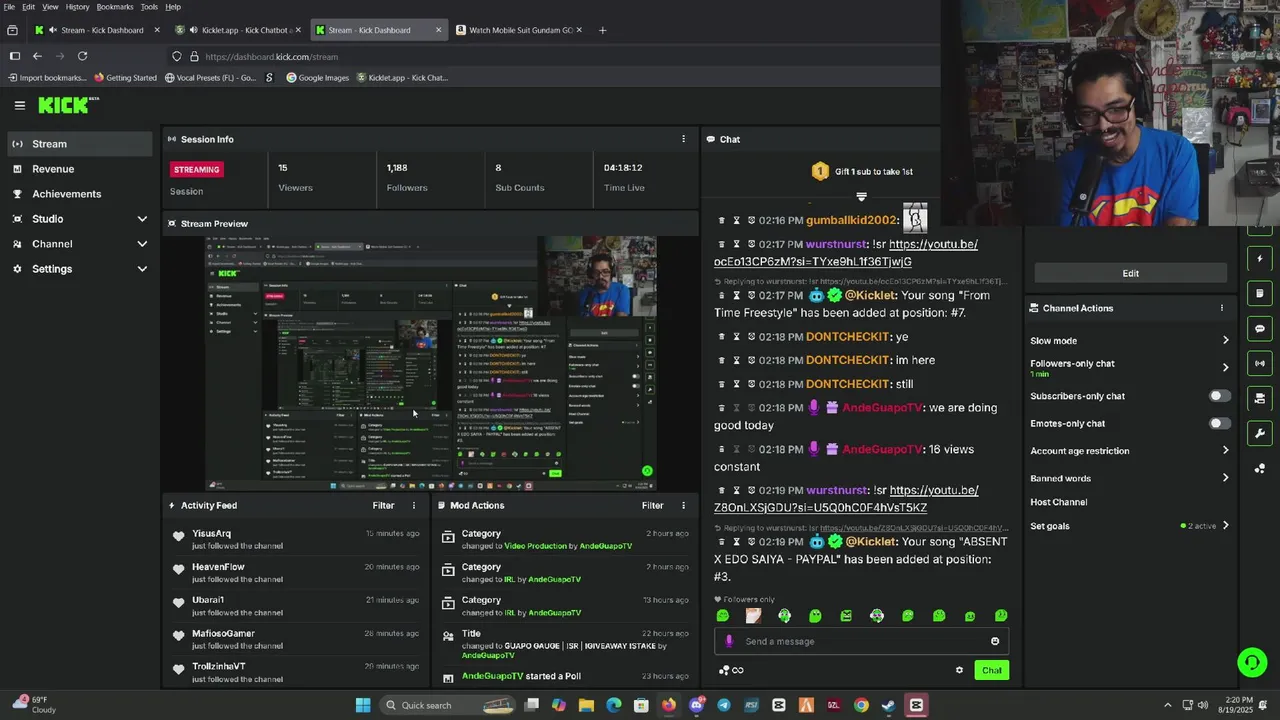This screenshot has height=720, width=1280.
Task: Toggle Emotes-only chat switch
Action: coord(1219,424)
